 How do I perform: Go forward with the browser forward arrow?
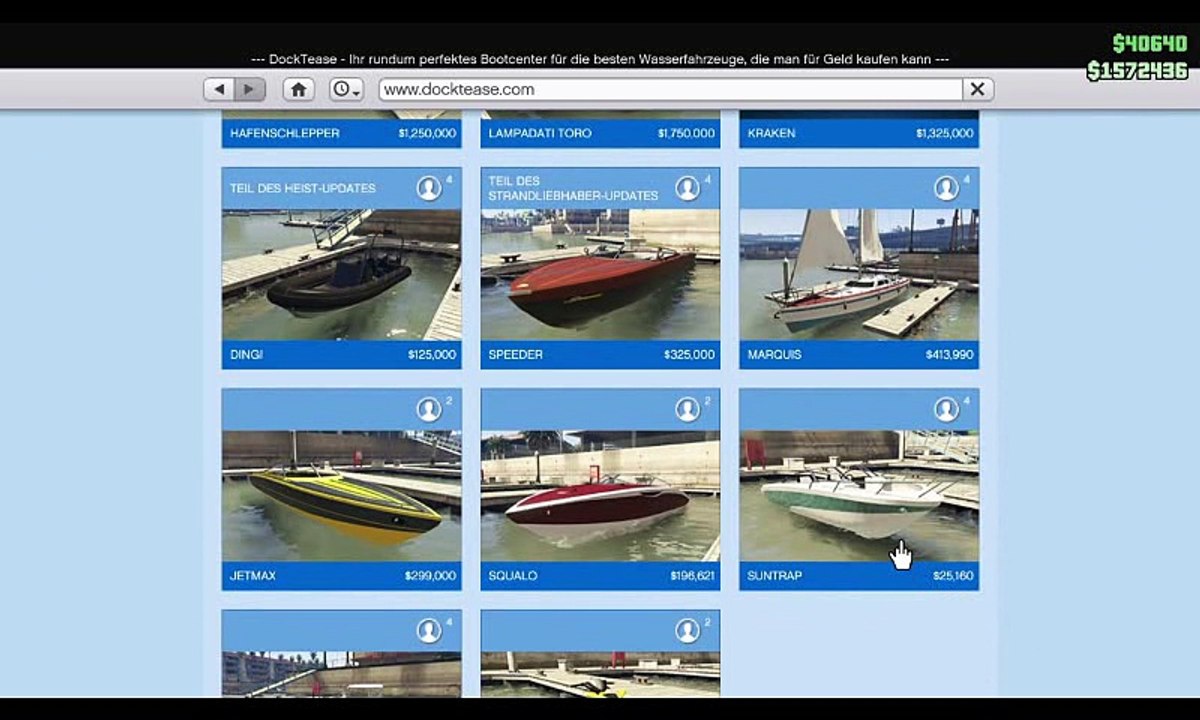[x=249, y=89]
